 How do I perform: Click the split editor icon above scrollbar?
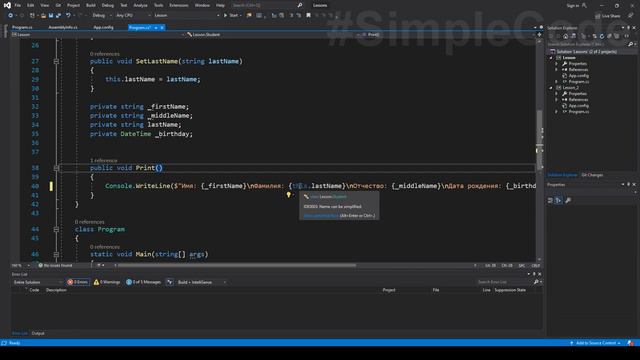click(539, 35)
